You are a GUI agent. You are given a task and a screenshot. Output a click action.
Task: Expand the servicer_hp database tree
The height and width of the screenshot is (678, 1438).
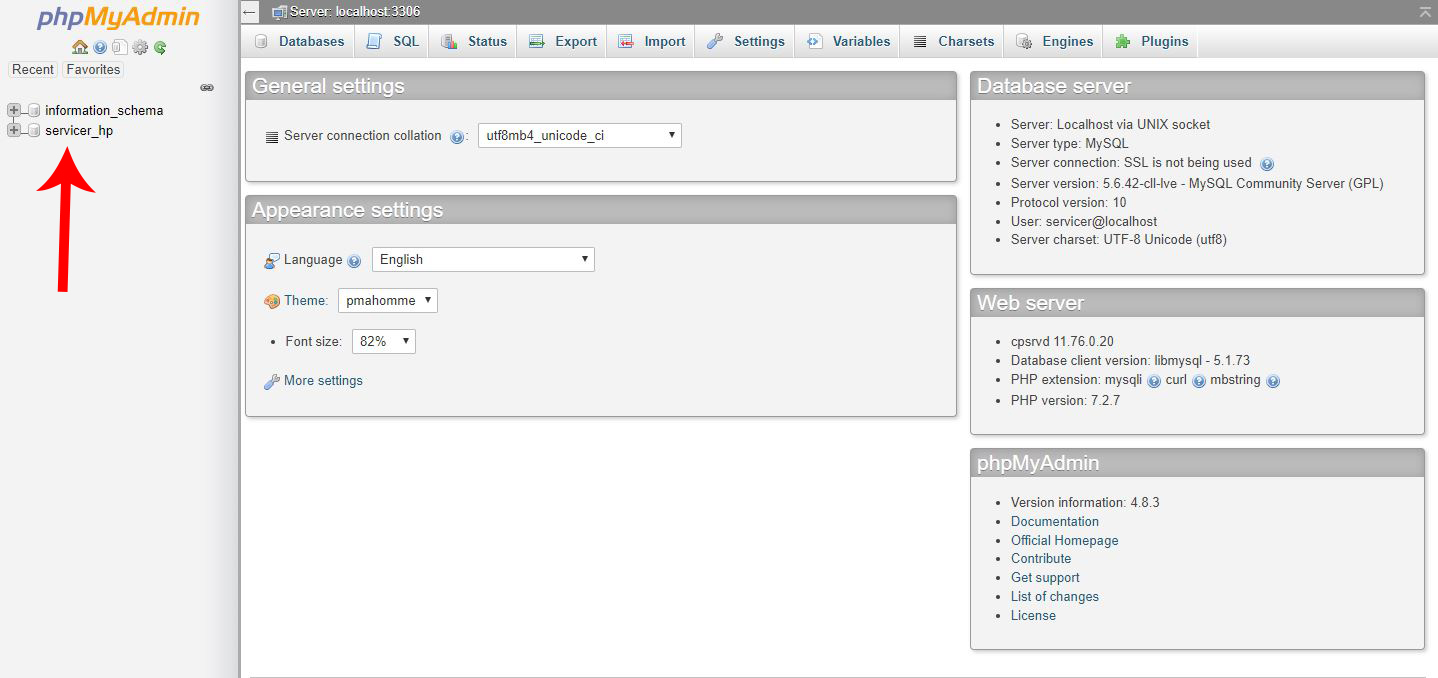coord(13,130)
